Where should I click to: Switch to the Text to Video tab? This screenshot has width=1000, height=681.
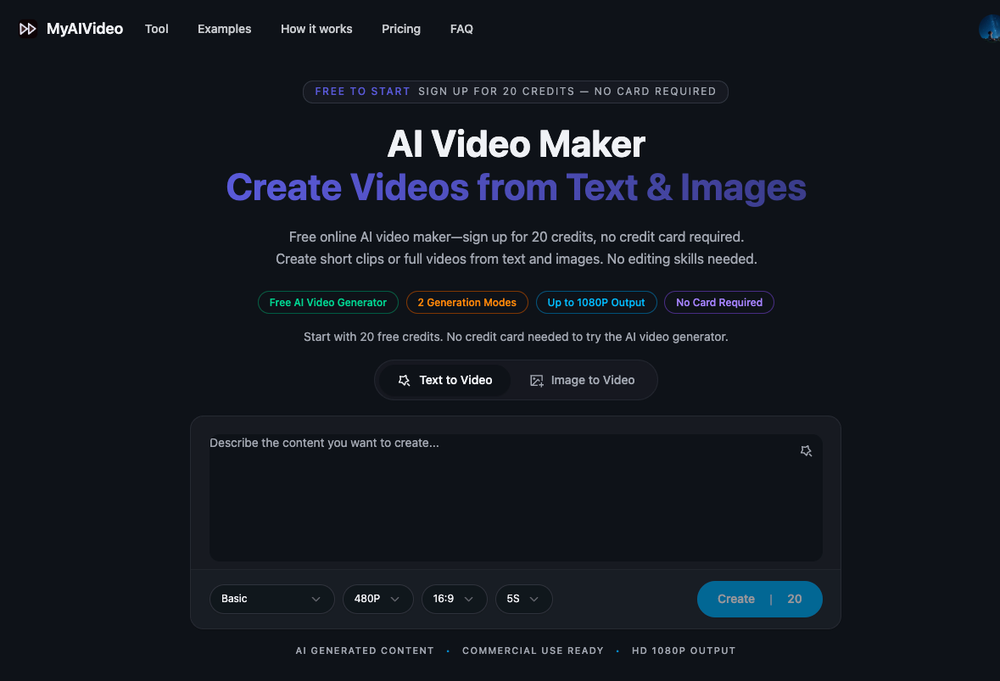coord(445,380)
